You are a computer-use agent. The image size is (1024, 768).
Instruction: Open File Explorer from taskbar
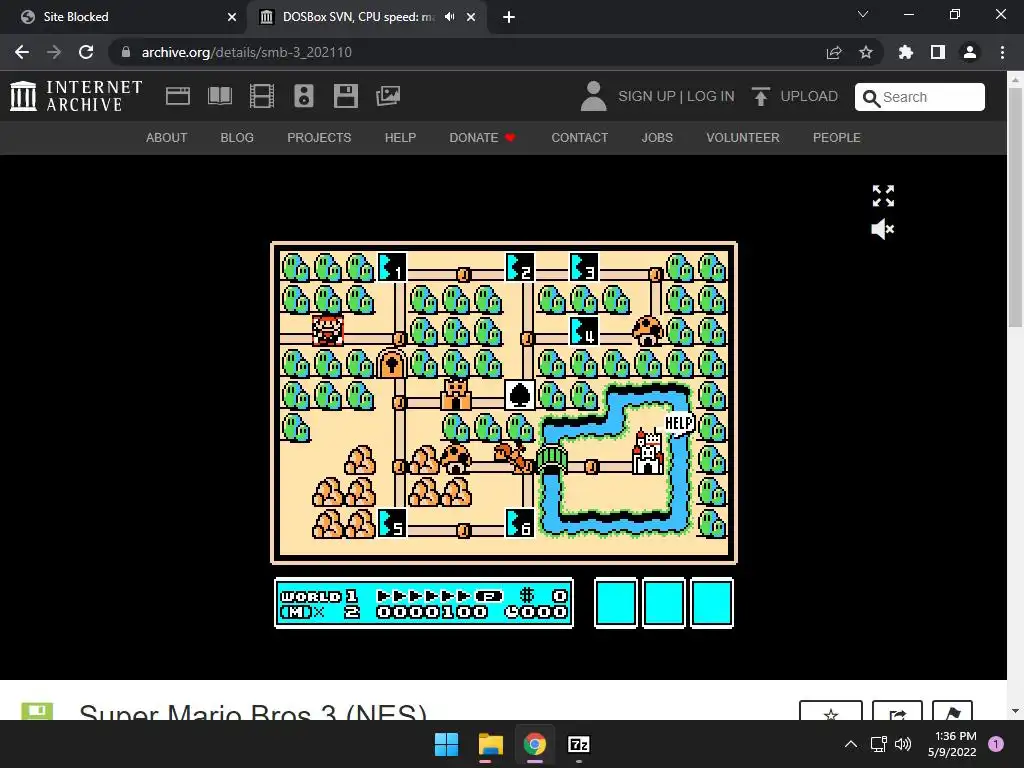(x=490, y=744)
